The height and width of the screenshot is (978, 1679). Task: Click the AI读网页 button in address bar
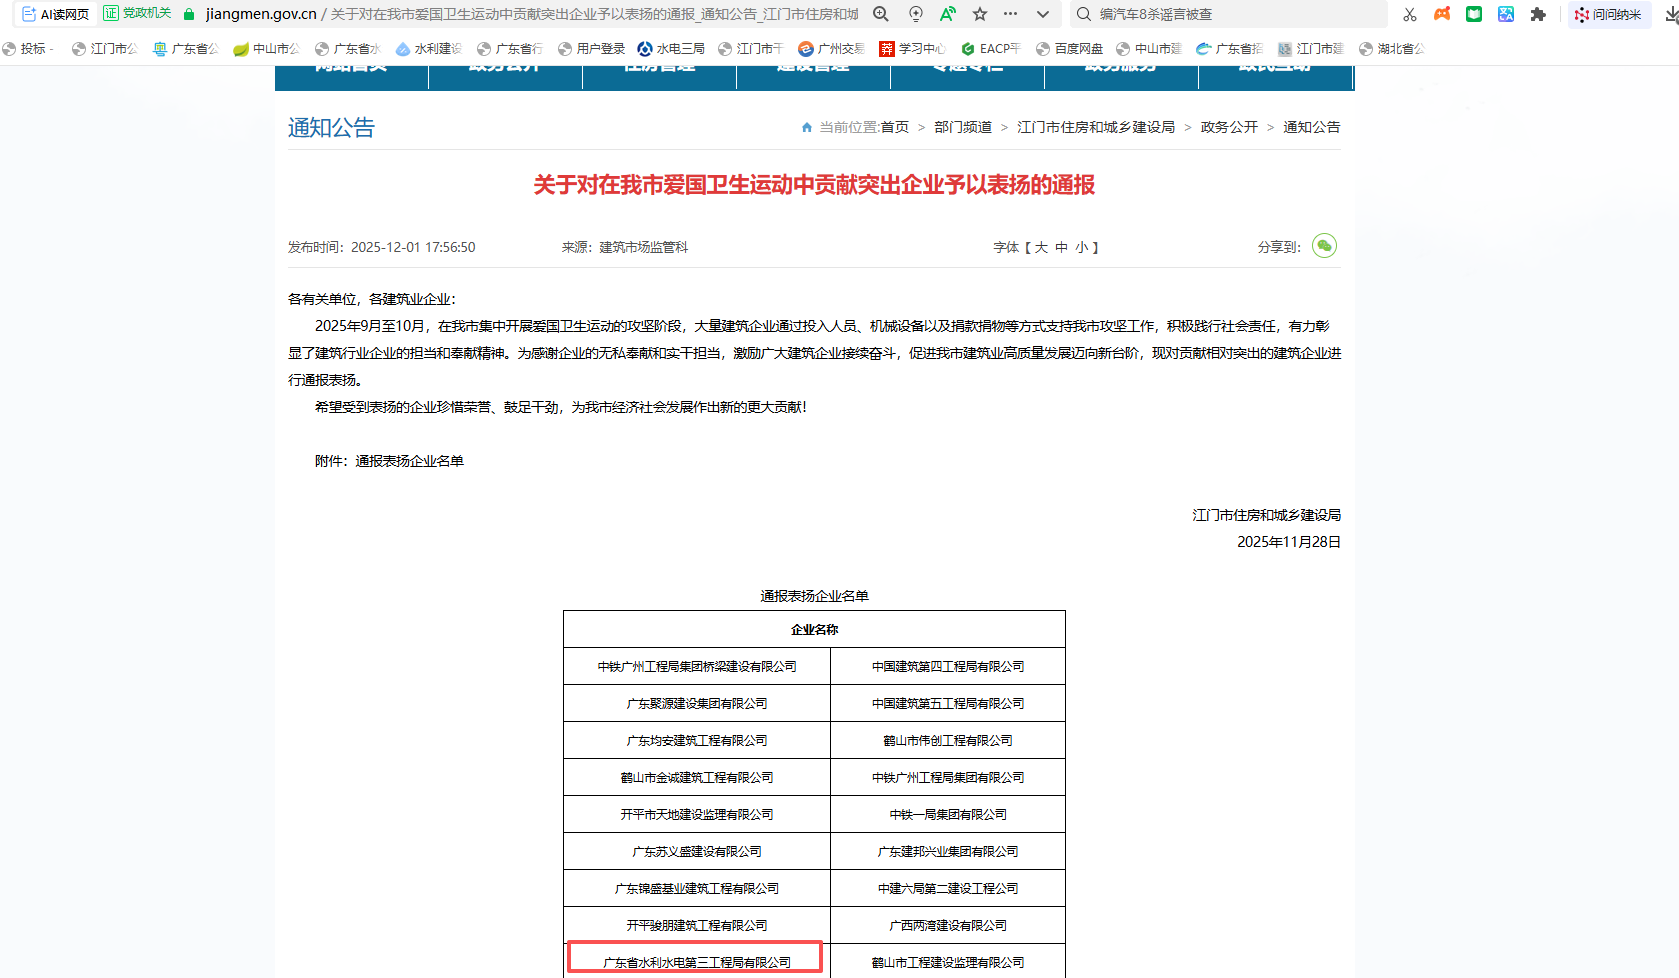tap(55, 14)
